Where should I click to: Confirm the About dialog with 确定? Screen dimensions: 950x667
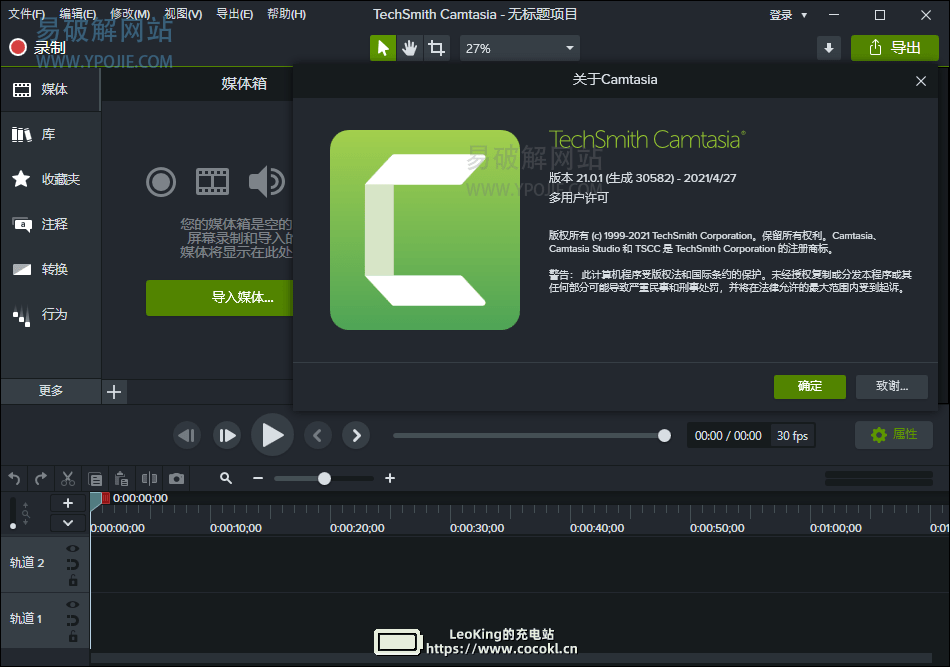click(x=809, y=387)
